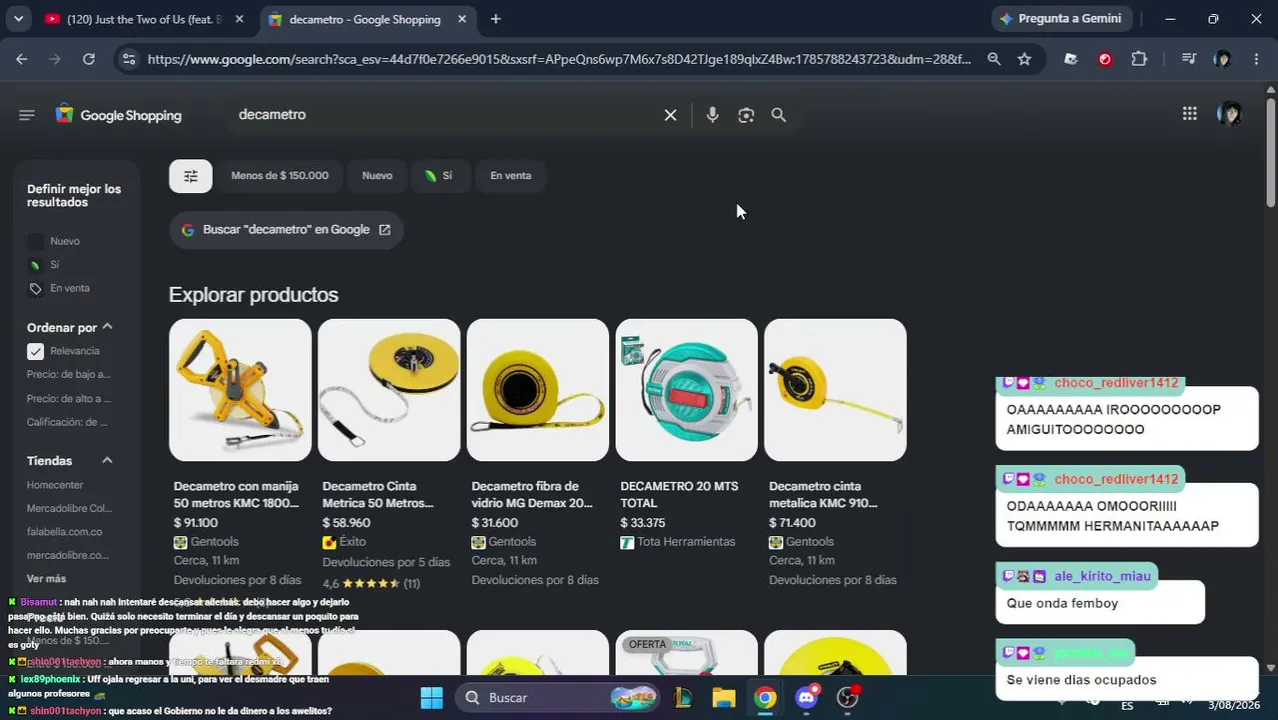The image size is (1278, 720).
Task: Click the Mercadolibre Col... store filter
Action: coord(69,508)
